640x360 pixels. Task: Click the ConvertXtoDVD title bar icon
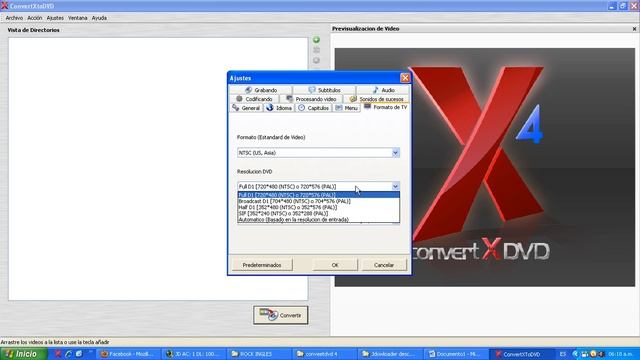point(4,6)
